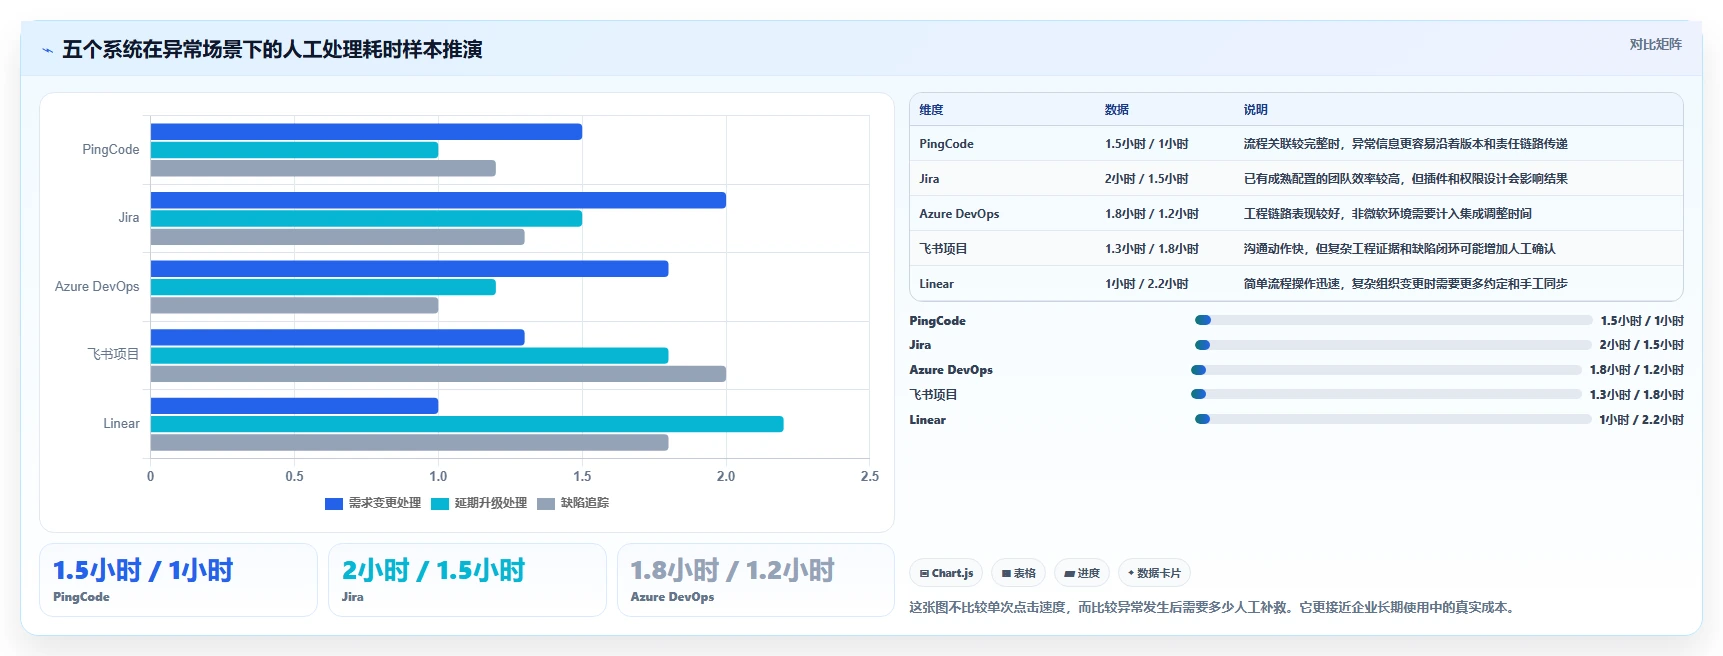Click the PingCode axis label in chart
Viewport: 1723px width, 656px height.
tap(111, 150)
